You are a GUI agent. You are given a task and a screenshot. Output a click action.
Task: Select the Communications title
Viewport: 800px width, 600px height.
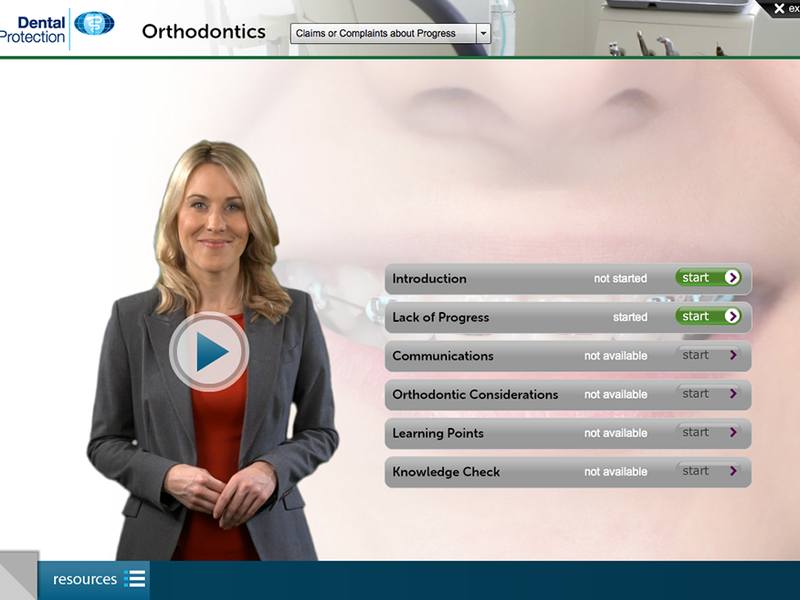coord(442,356)
